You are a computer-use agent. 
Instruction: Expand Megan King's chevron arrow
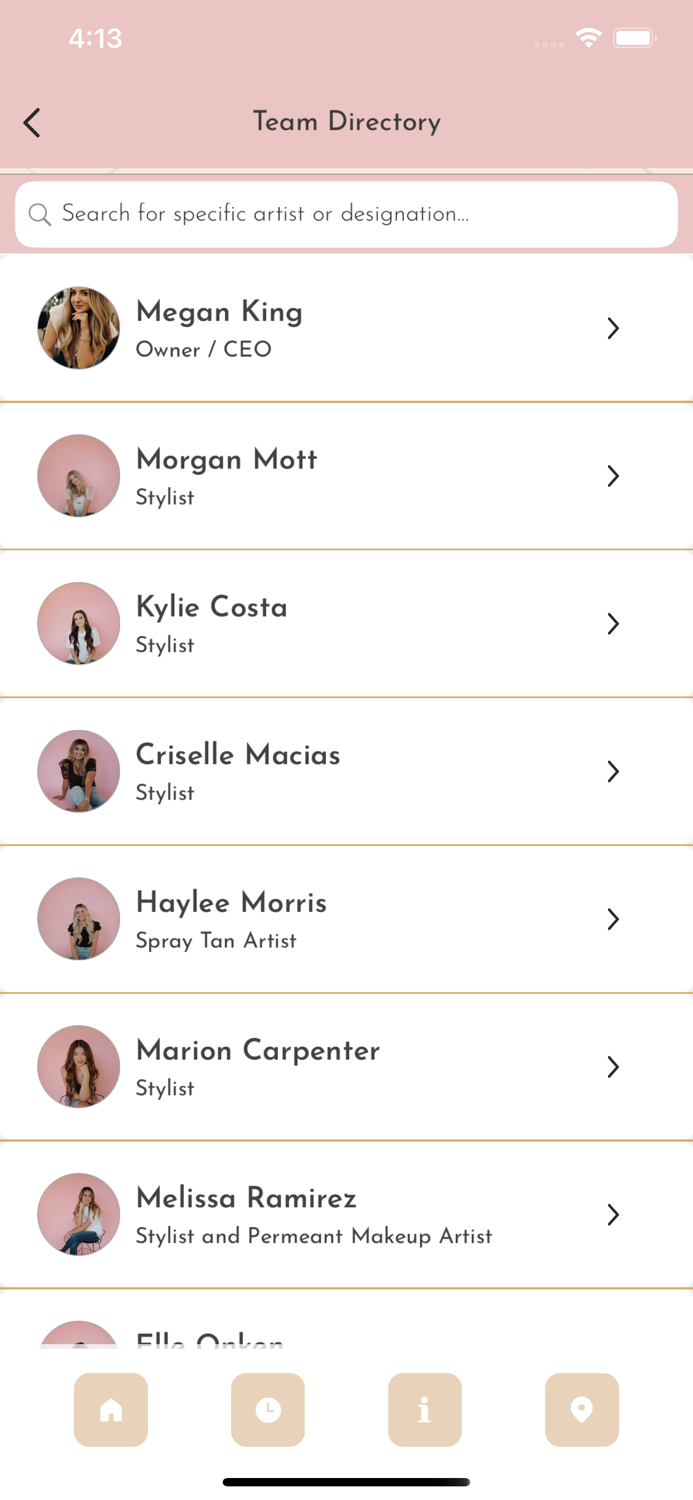613,328
